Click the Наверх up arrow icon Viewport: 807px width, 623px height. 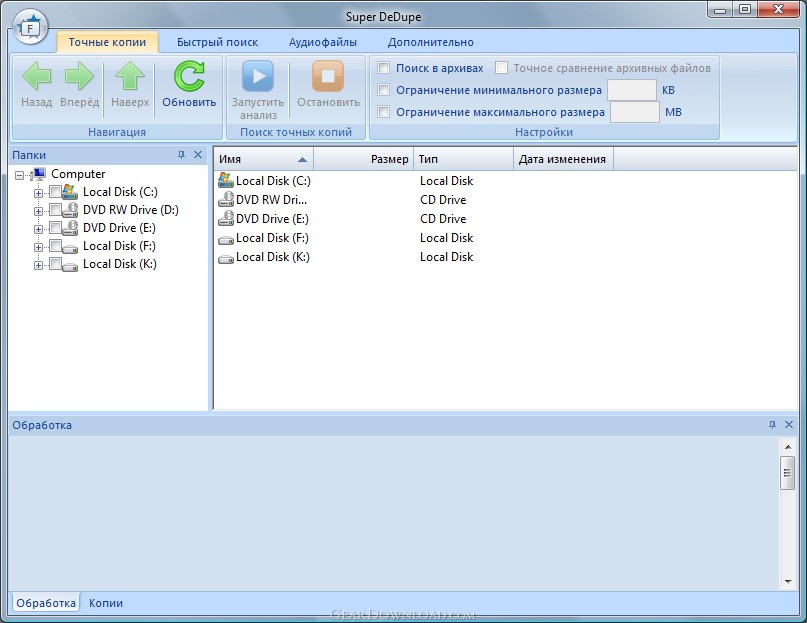(x=130, y=76)
